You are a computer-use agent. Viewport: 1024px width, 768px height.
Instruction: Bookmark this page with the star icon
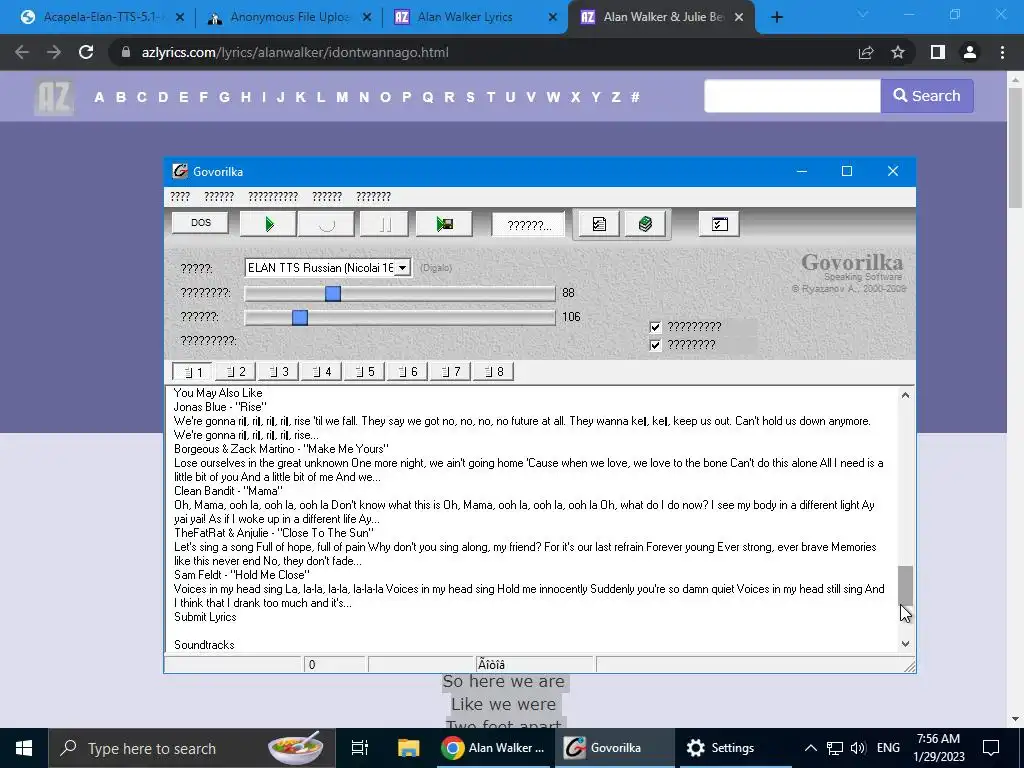pyautogui.click(x=898, y=52)
